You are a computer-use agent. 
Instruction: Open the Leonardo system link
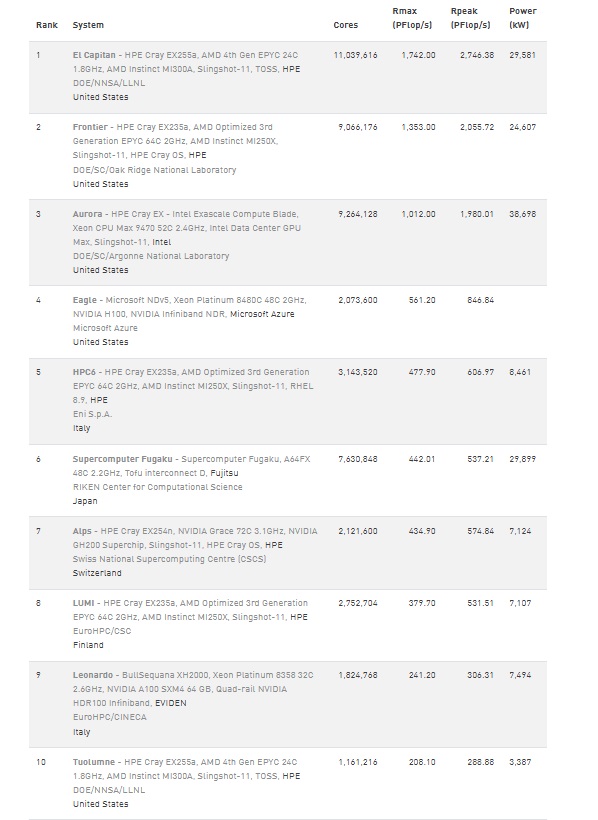[x=93, y=675]
